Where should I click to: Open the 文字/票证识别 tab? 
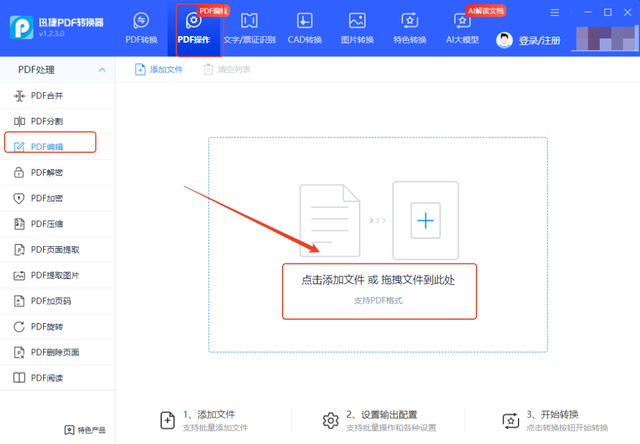pyautogui.click(x=249, y=28)
